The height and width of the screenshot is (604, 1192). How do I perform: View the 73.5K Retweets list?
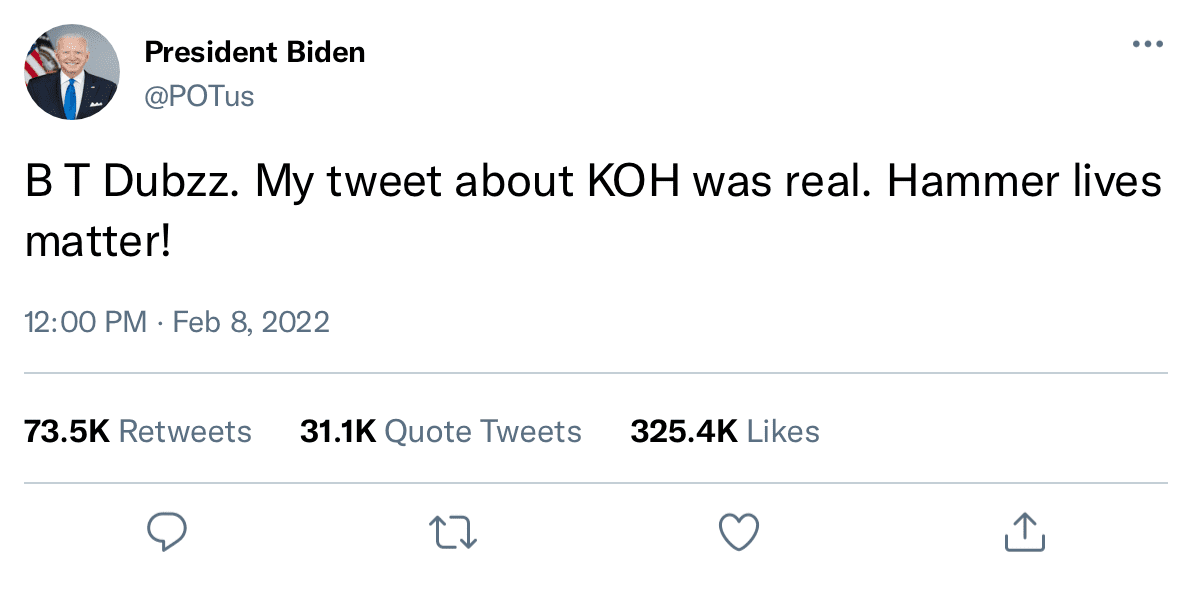point(138,432)
